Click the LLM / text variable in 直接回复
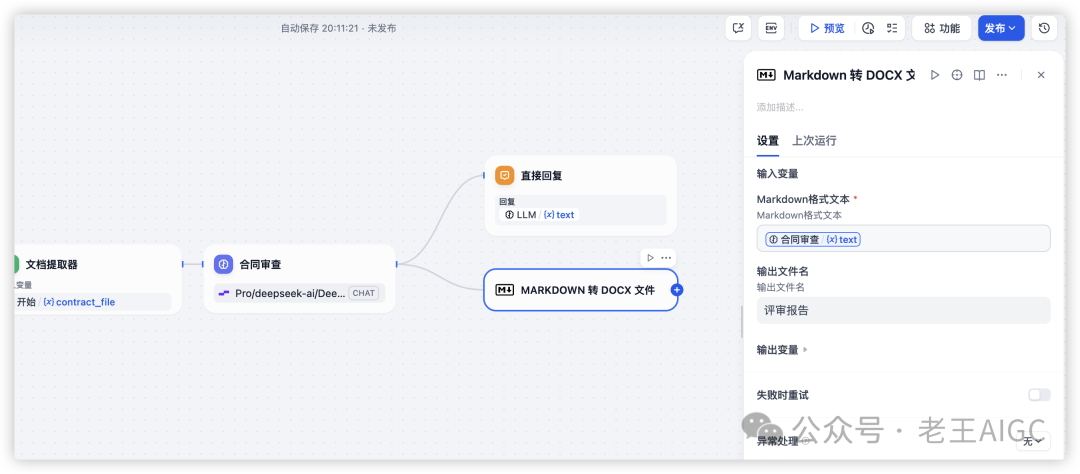 [540, 215]
